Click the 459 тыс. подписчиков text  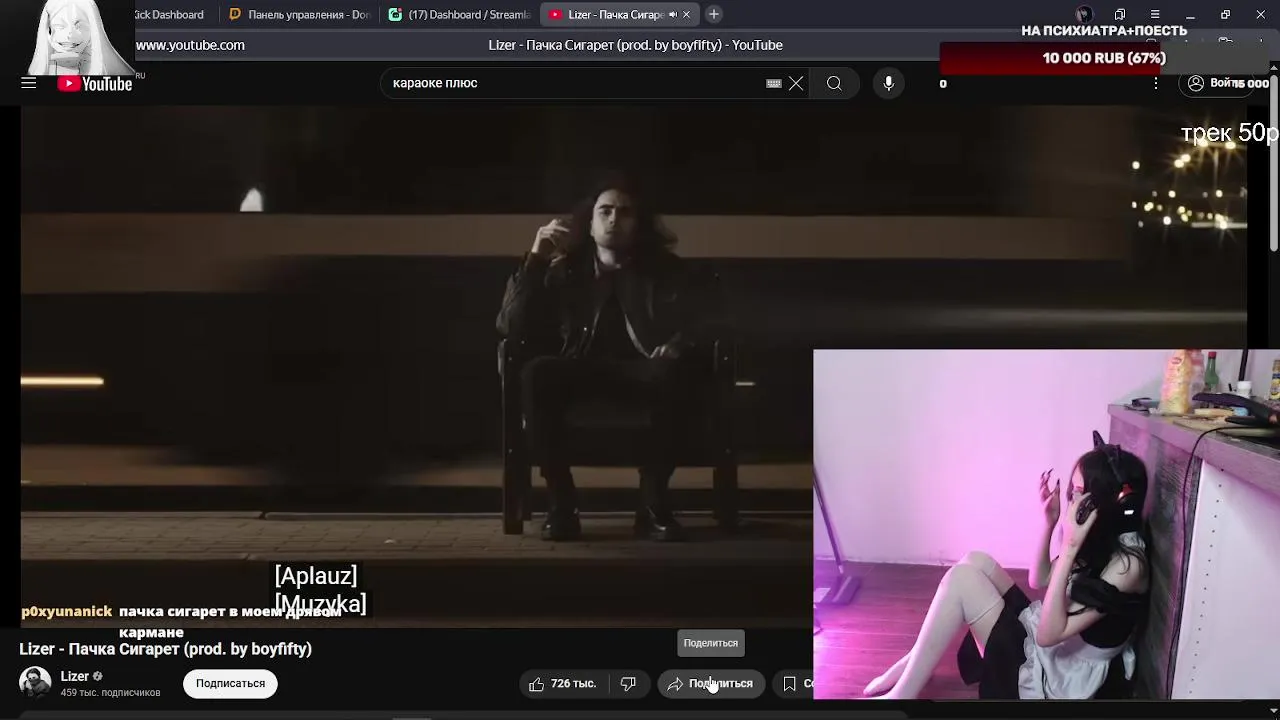coord(110,693)
